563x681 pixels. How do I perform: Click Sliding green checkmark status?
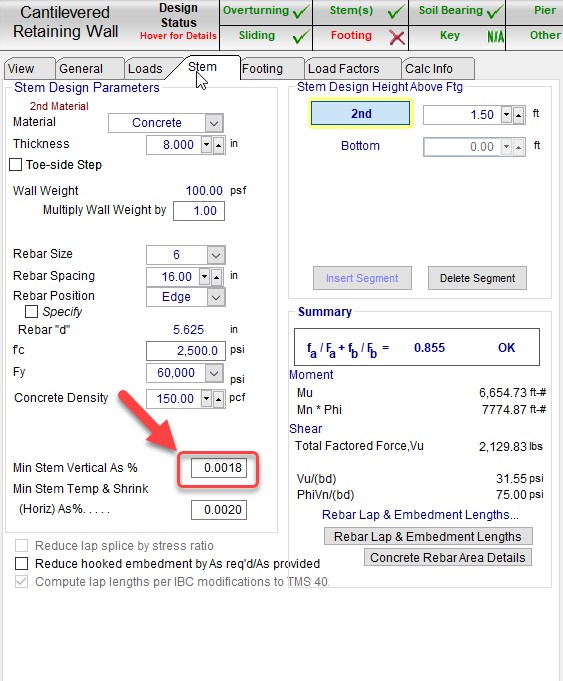(301, 37)
